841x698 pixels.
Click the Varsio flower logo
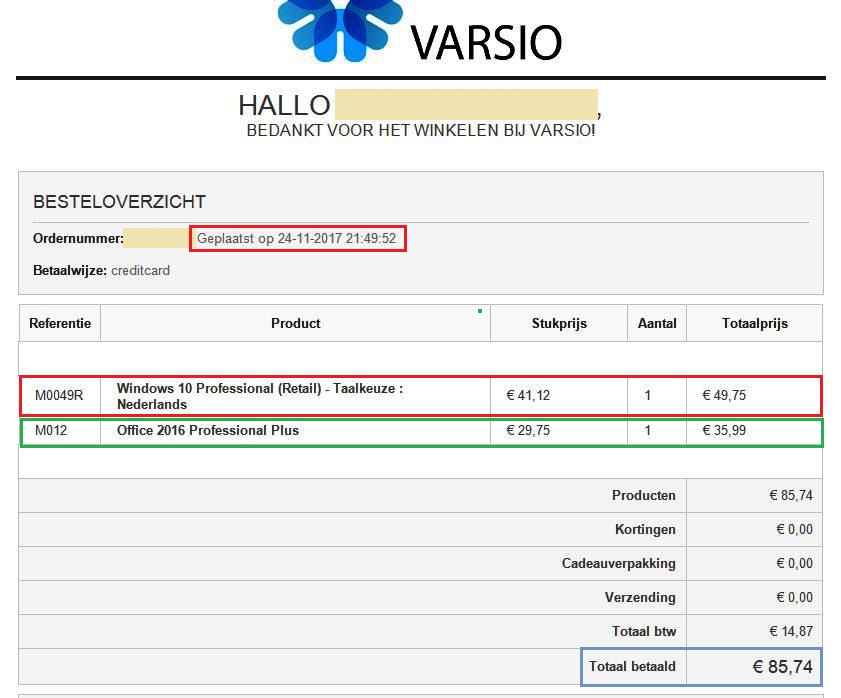coord(340,30)
